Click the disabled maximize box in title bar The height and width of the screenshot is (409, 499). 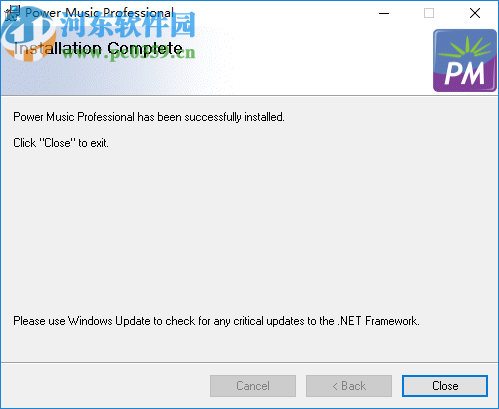(429, 13)
